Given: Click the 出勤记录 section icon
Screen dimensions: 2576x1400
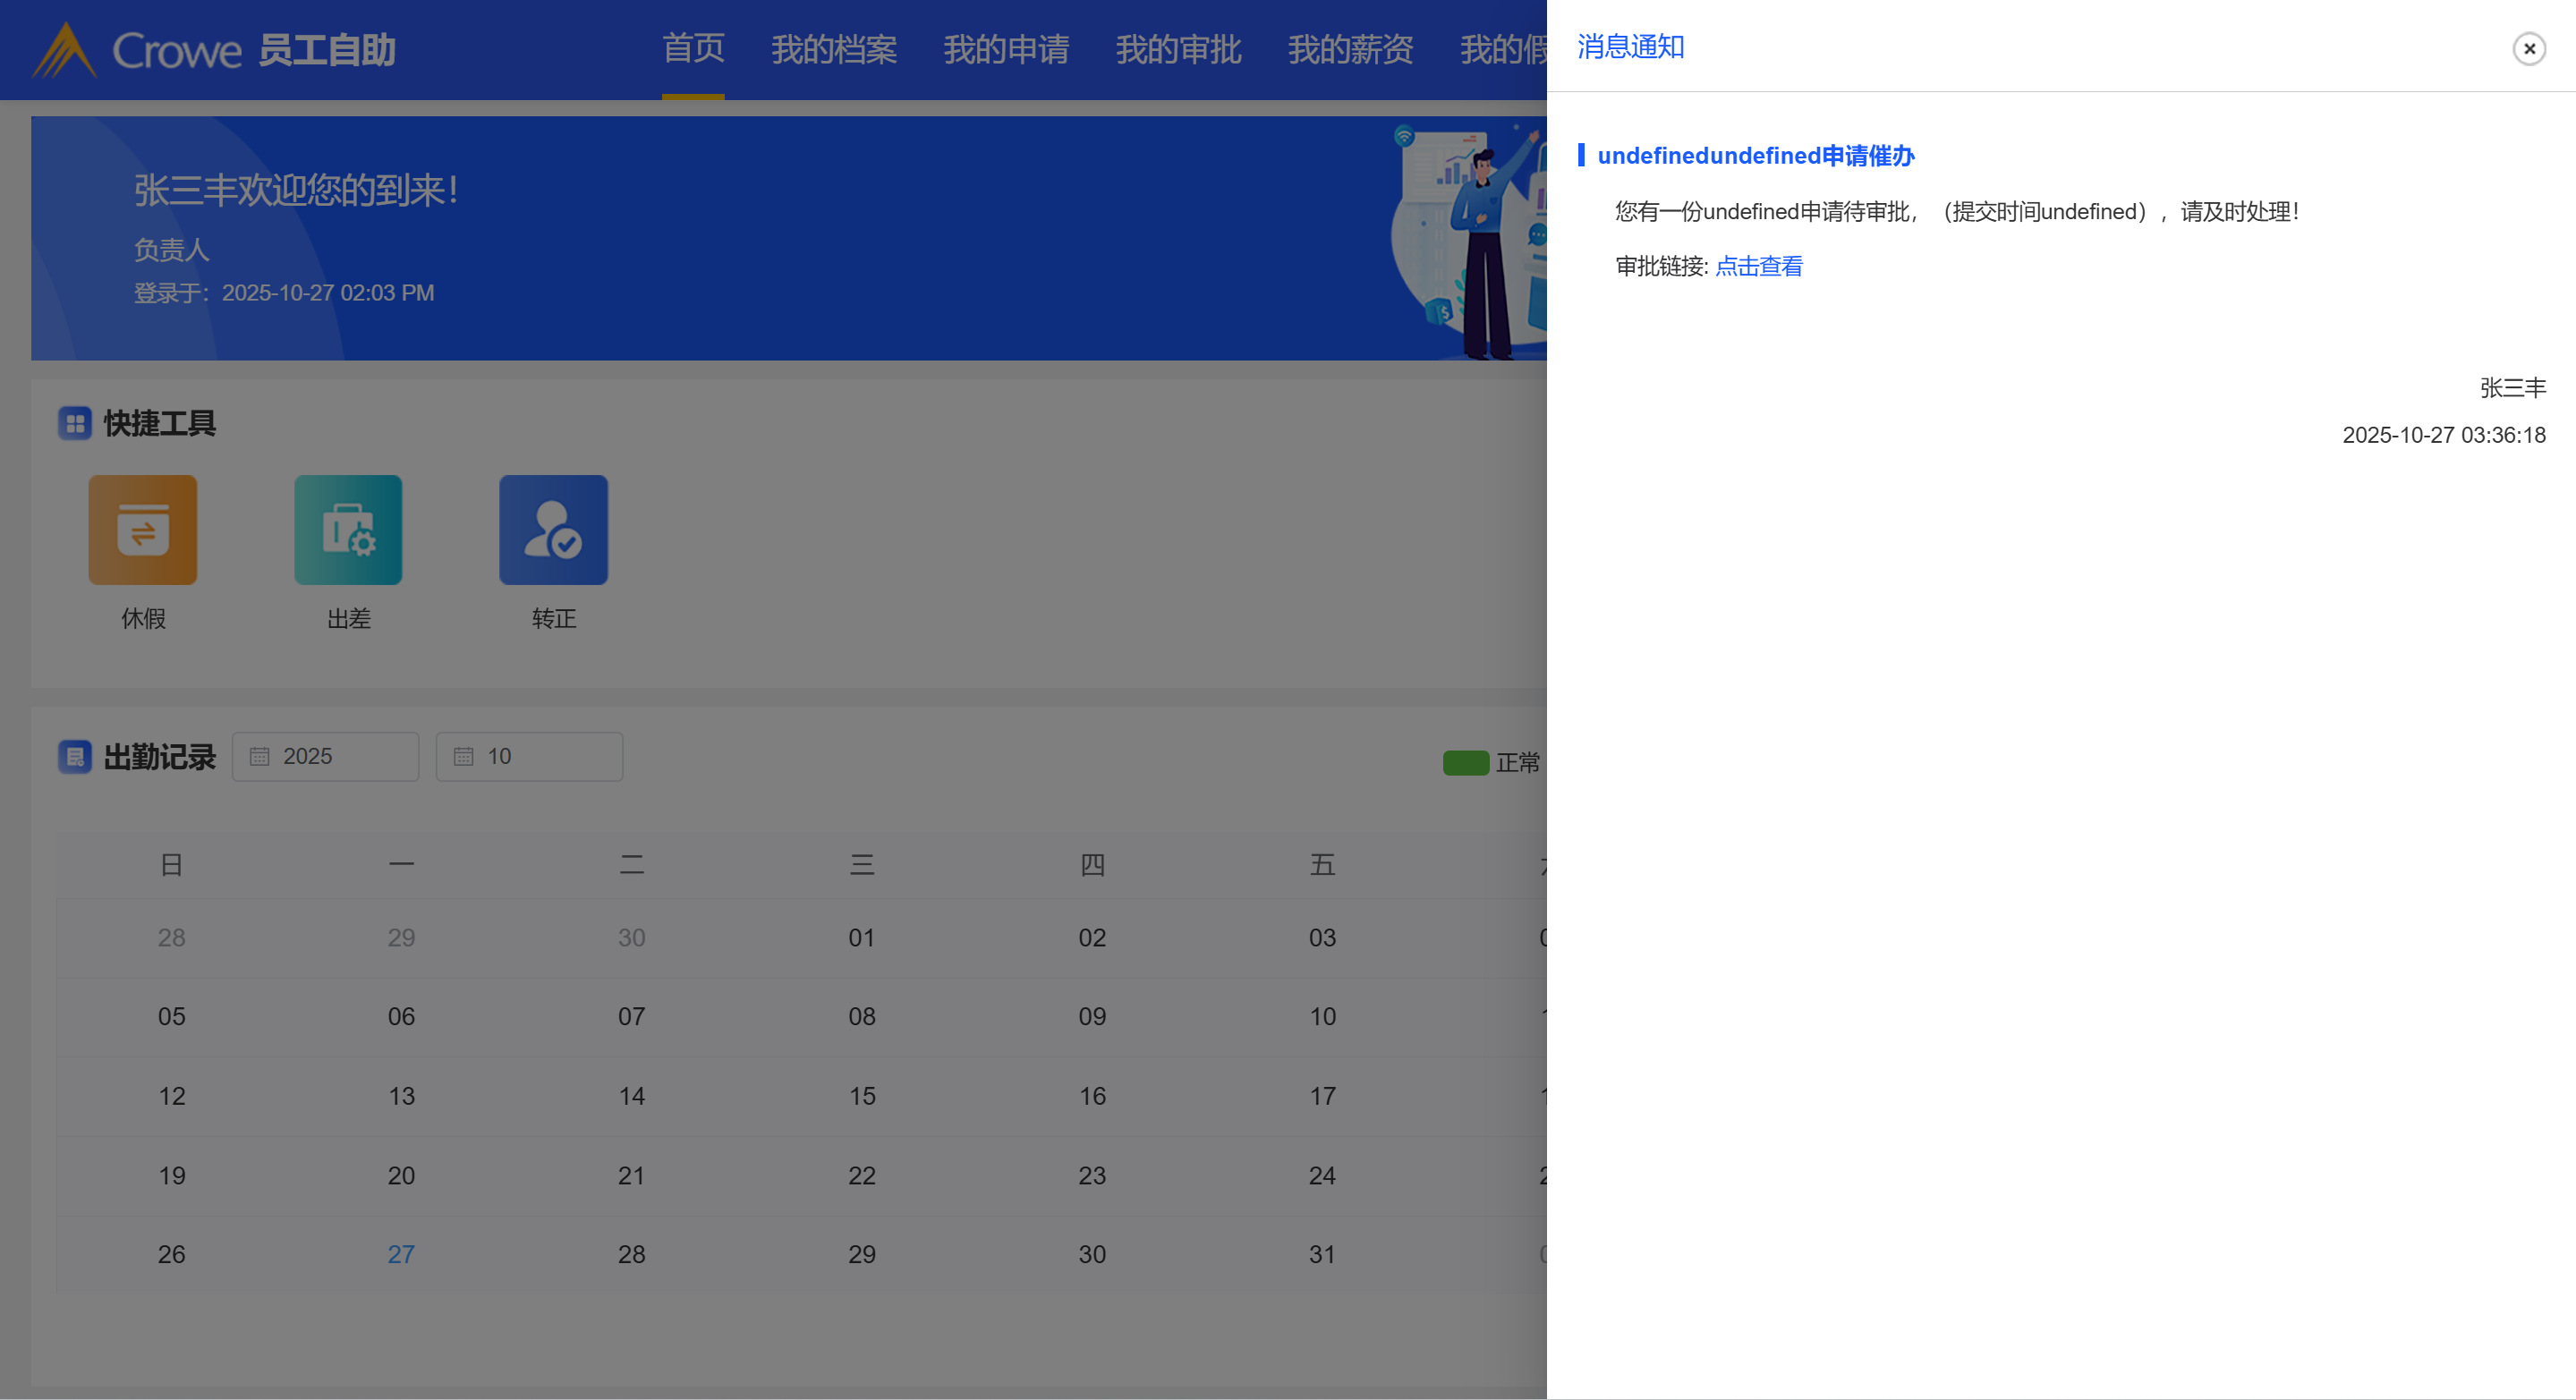Looking at the screenshot, I should click(x=75, y=757).
